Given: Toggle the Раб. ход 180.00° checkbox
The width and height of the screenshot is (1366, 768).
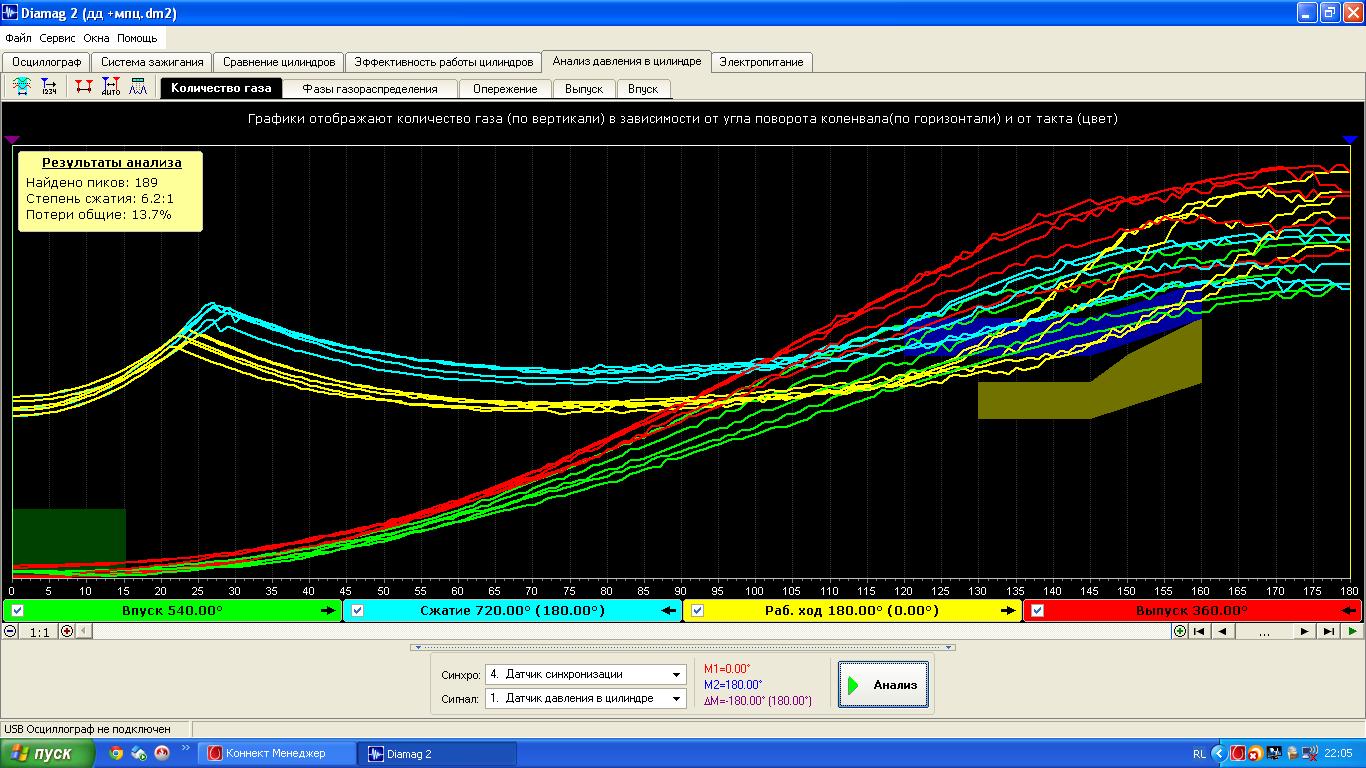Looking at the screenshot, I should (698, 611).
